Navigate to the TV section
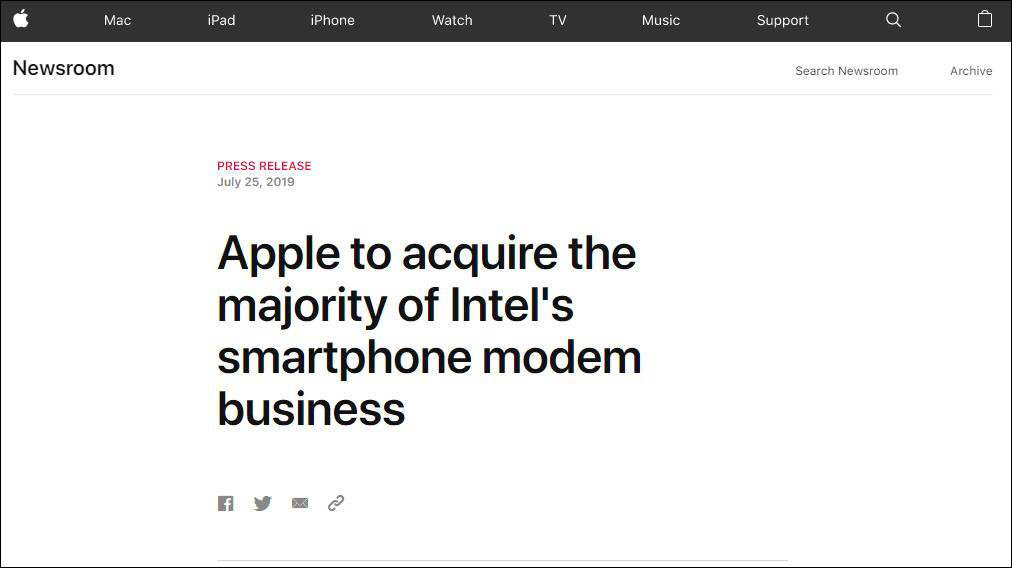 [x=558, y=20]
